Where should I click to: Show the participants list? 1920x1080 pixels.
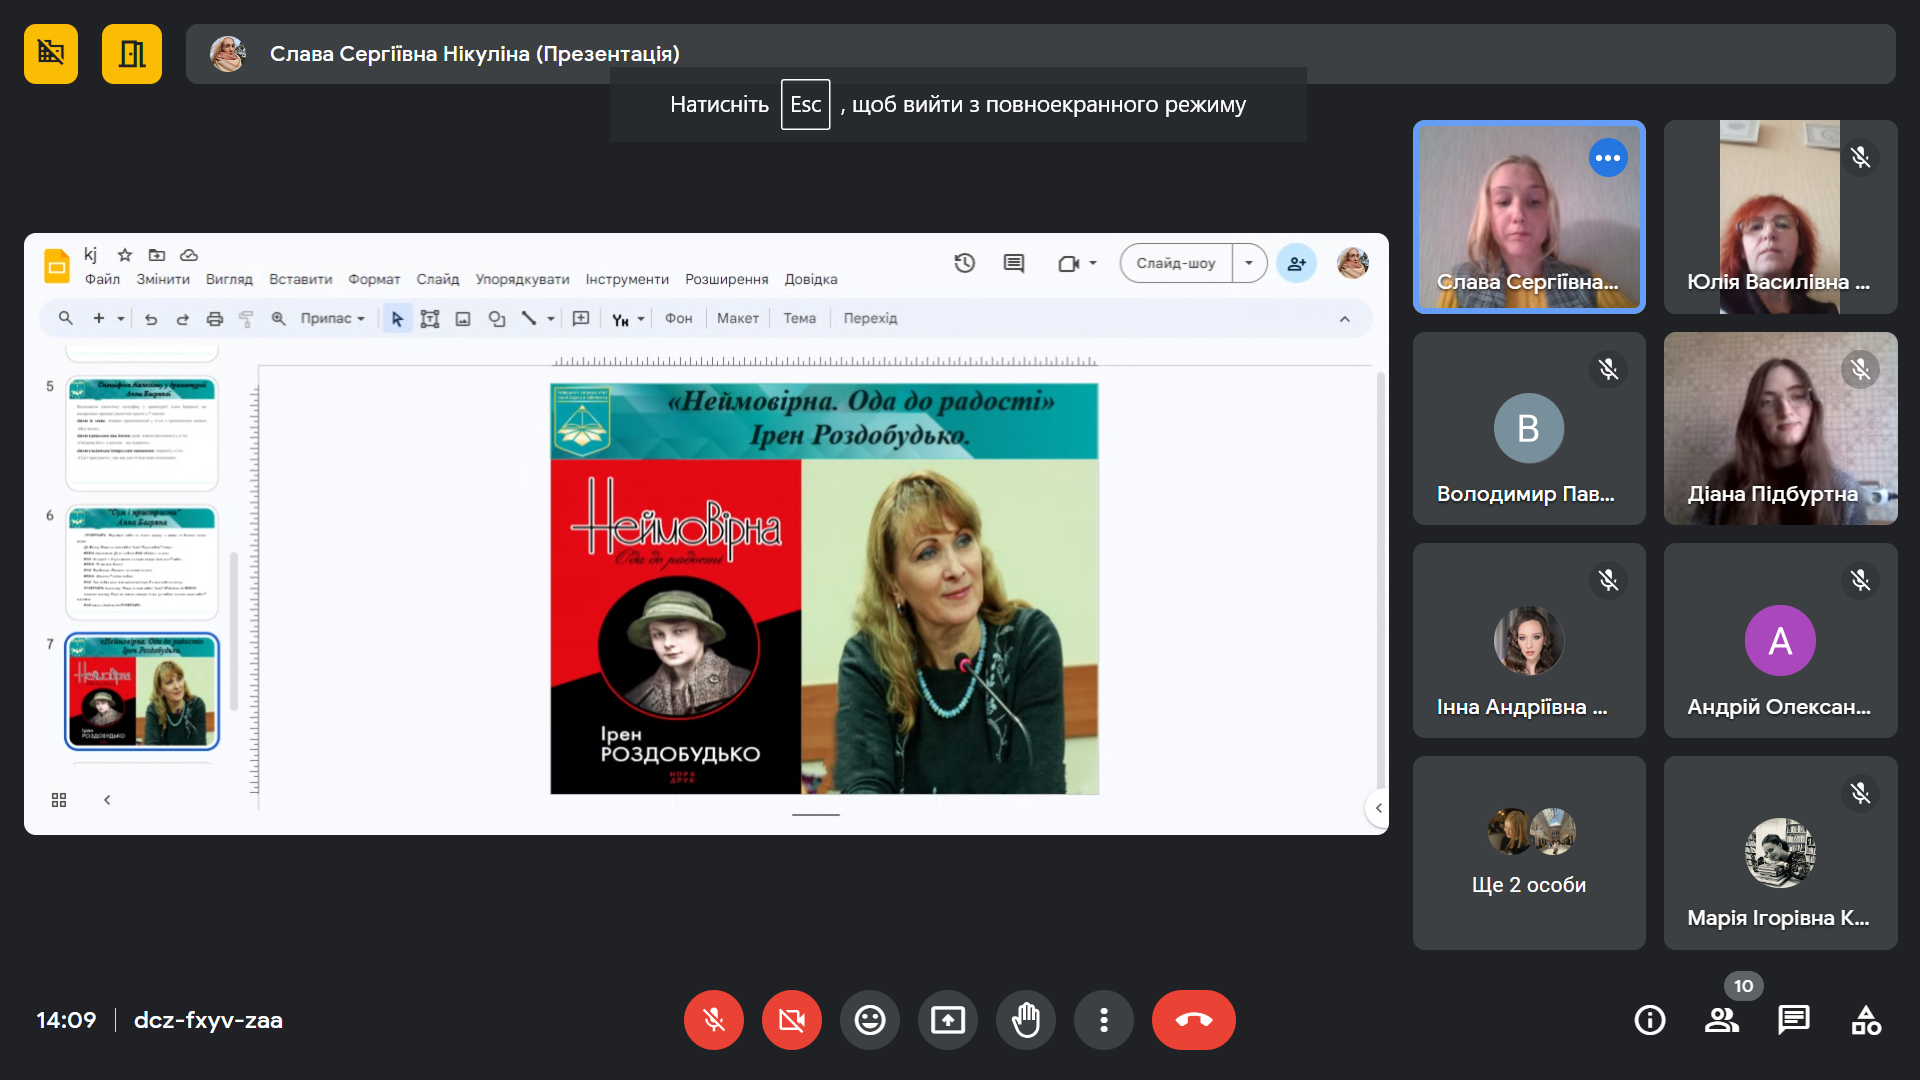click(x=1721, y=1020)
